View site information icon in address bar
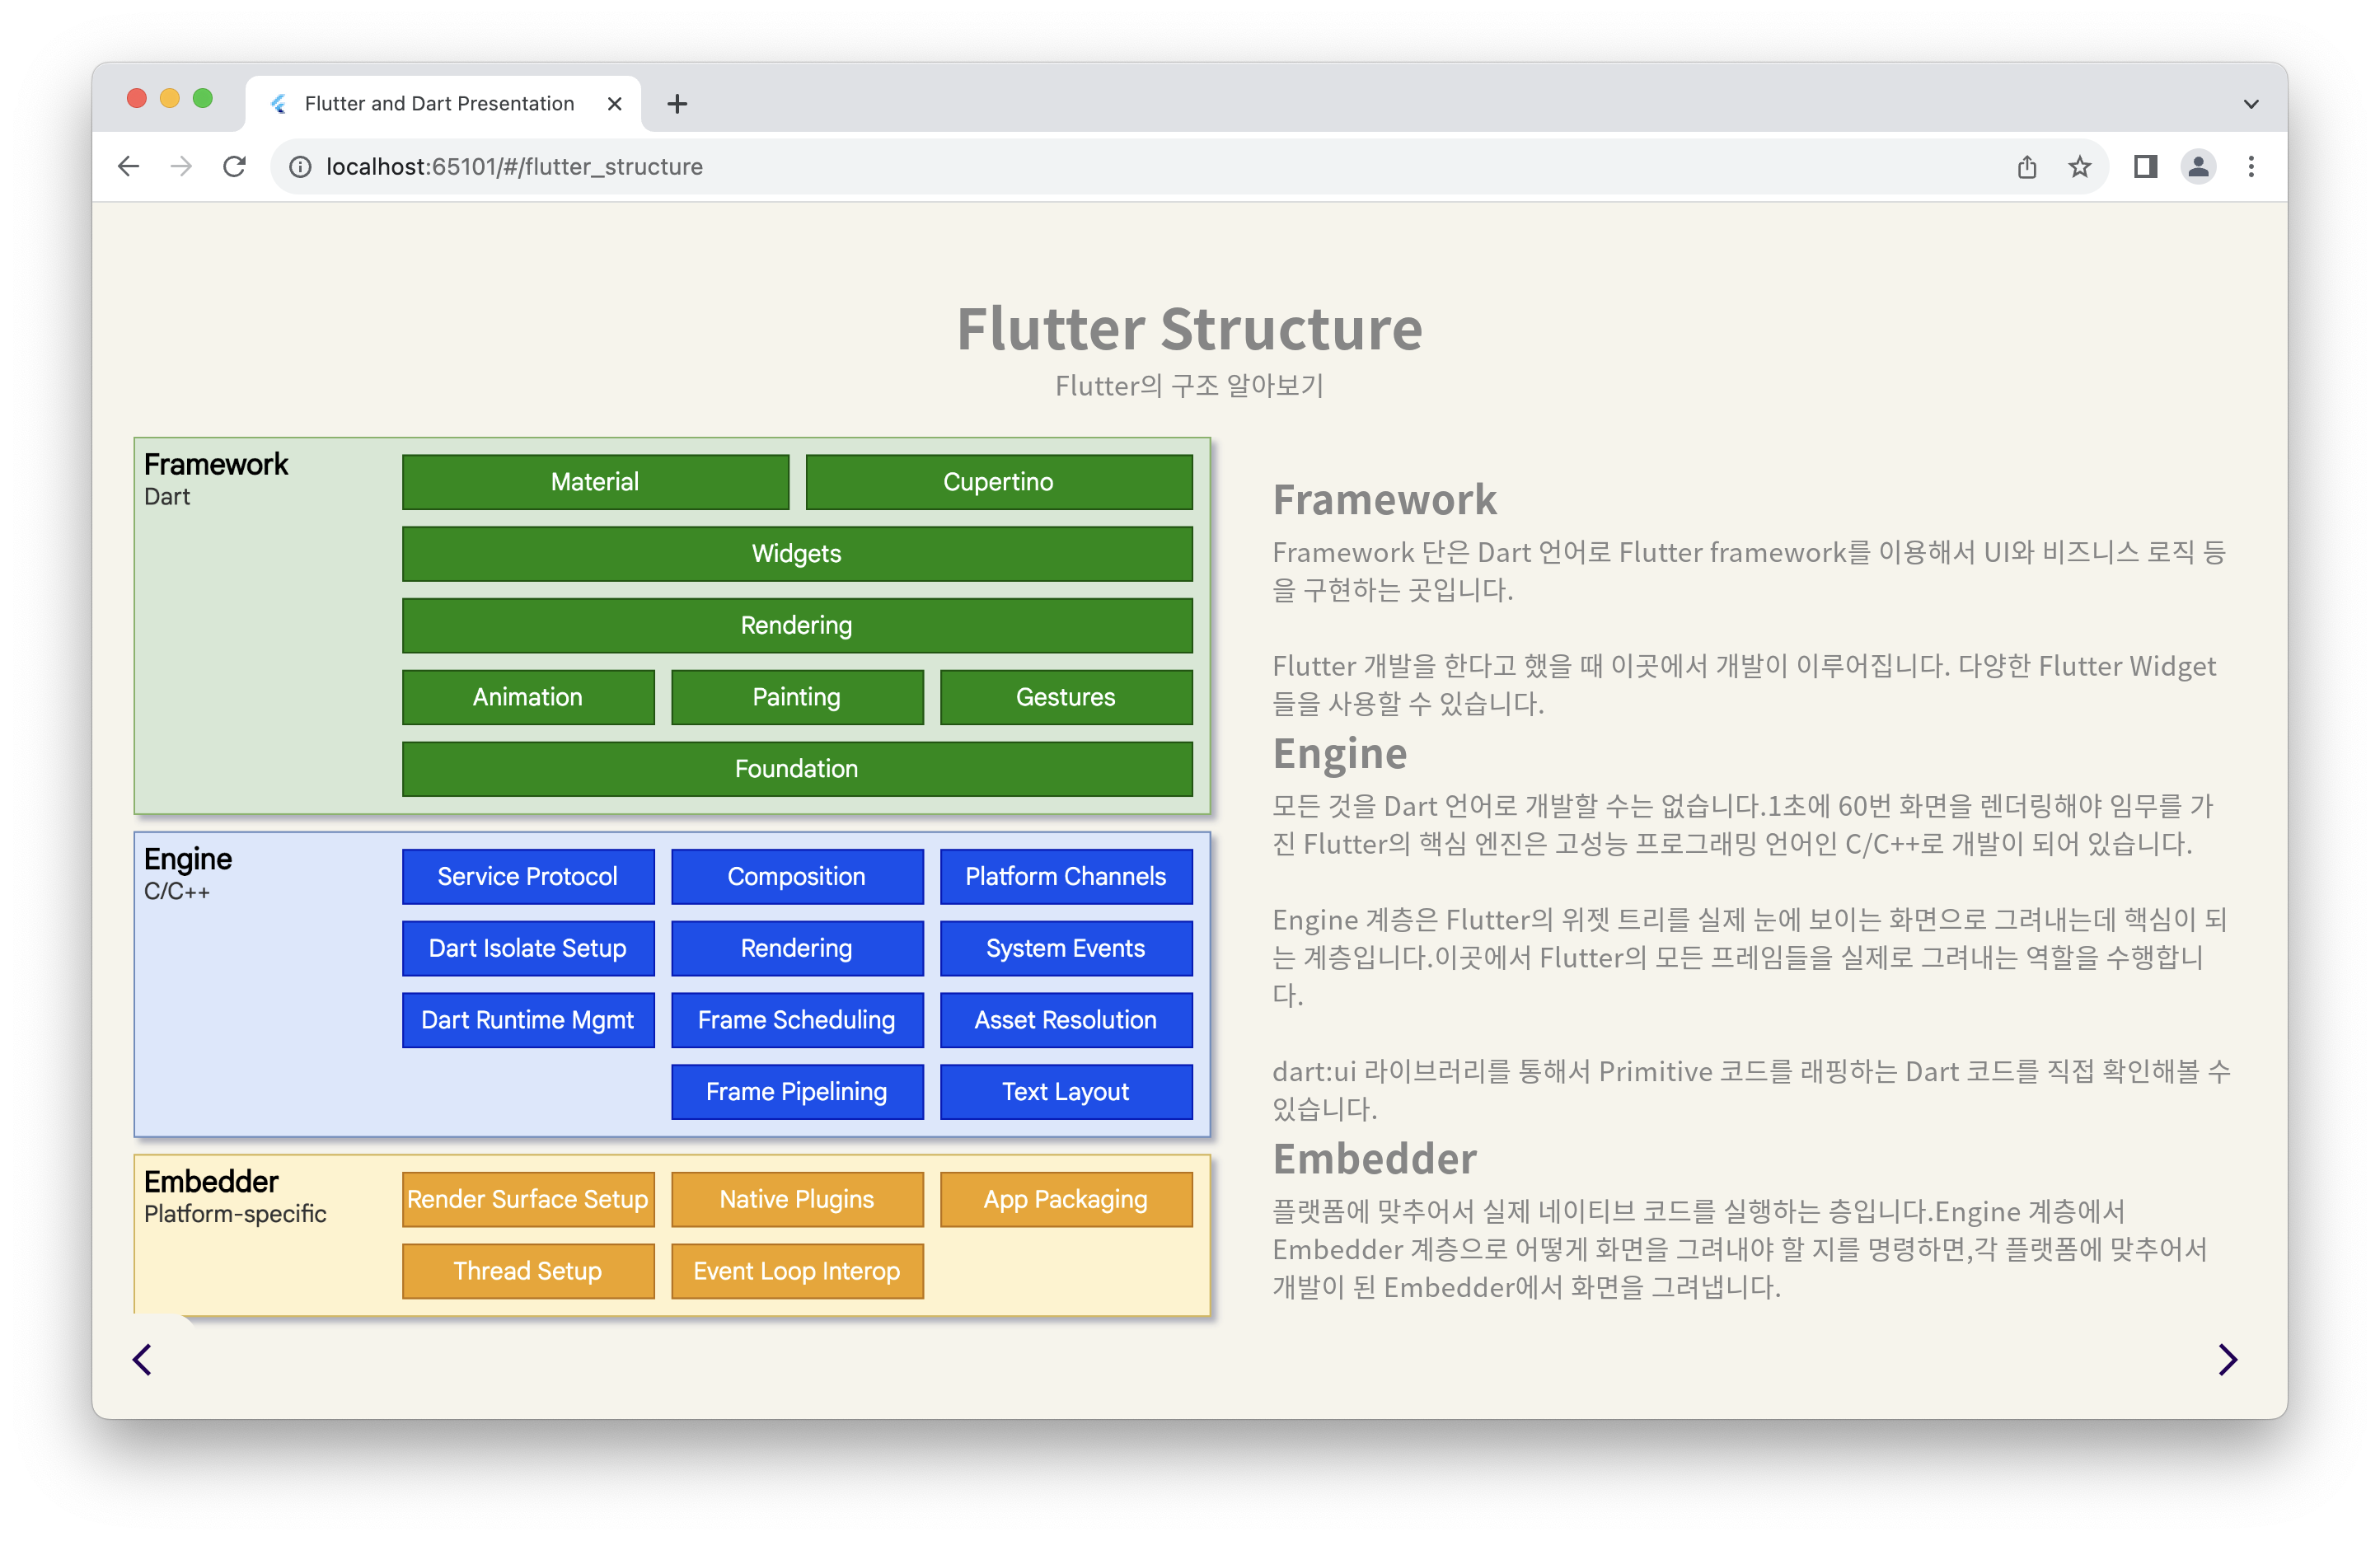Viewport: 2380px width, 1541px height. point(300,167)
